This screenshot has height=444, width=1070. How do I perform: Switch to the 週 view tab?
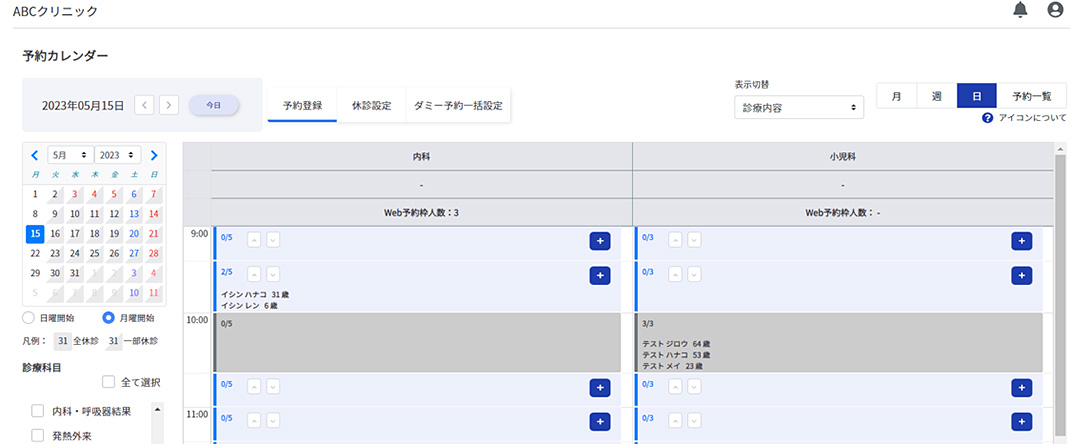936,96
